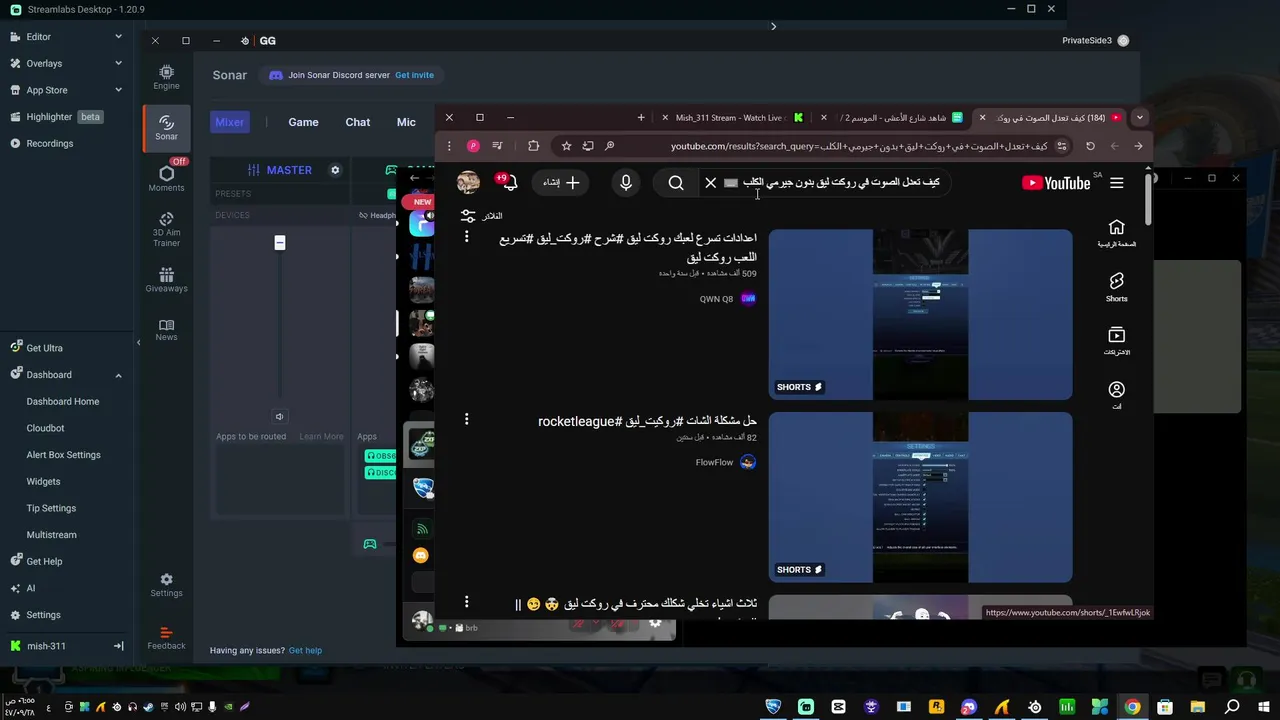Open Moments in the GG sidebar
This screenshot has width=1280, height=720.
pos(166,178)
